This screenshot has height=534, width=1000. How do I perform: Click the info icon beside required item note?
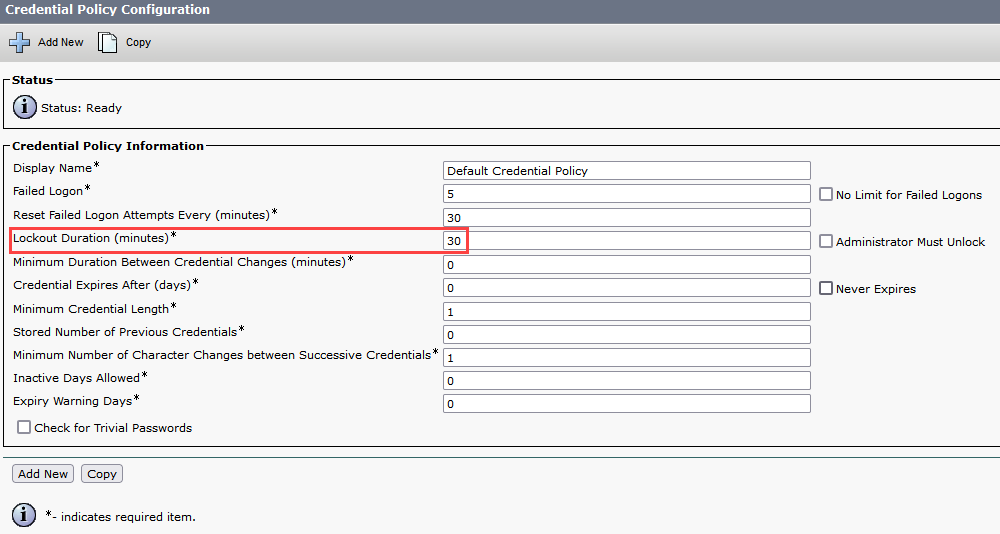(25, 516)
